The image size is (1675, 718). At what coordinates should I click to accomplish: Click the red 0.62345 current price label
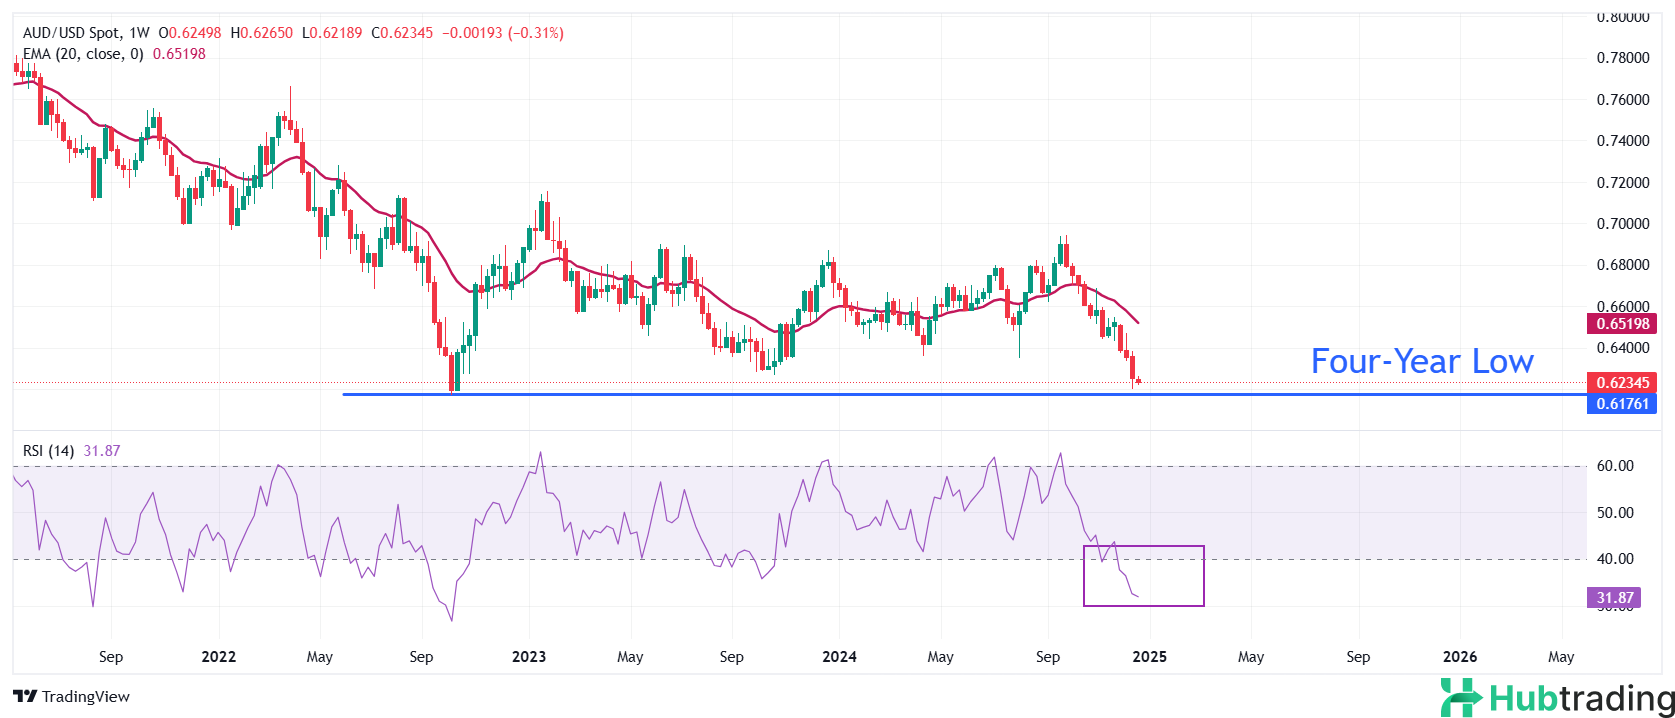(x=1621, y=383)
